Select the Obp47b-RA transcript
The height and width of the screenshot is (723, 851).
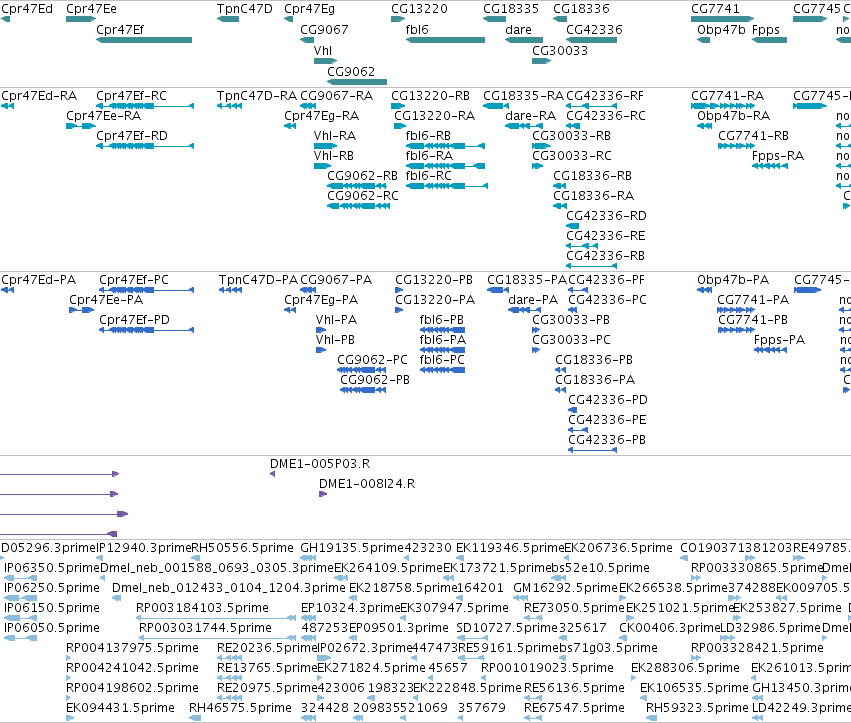(704, 126)
